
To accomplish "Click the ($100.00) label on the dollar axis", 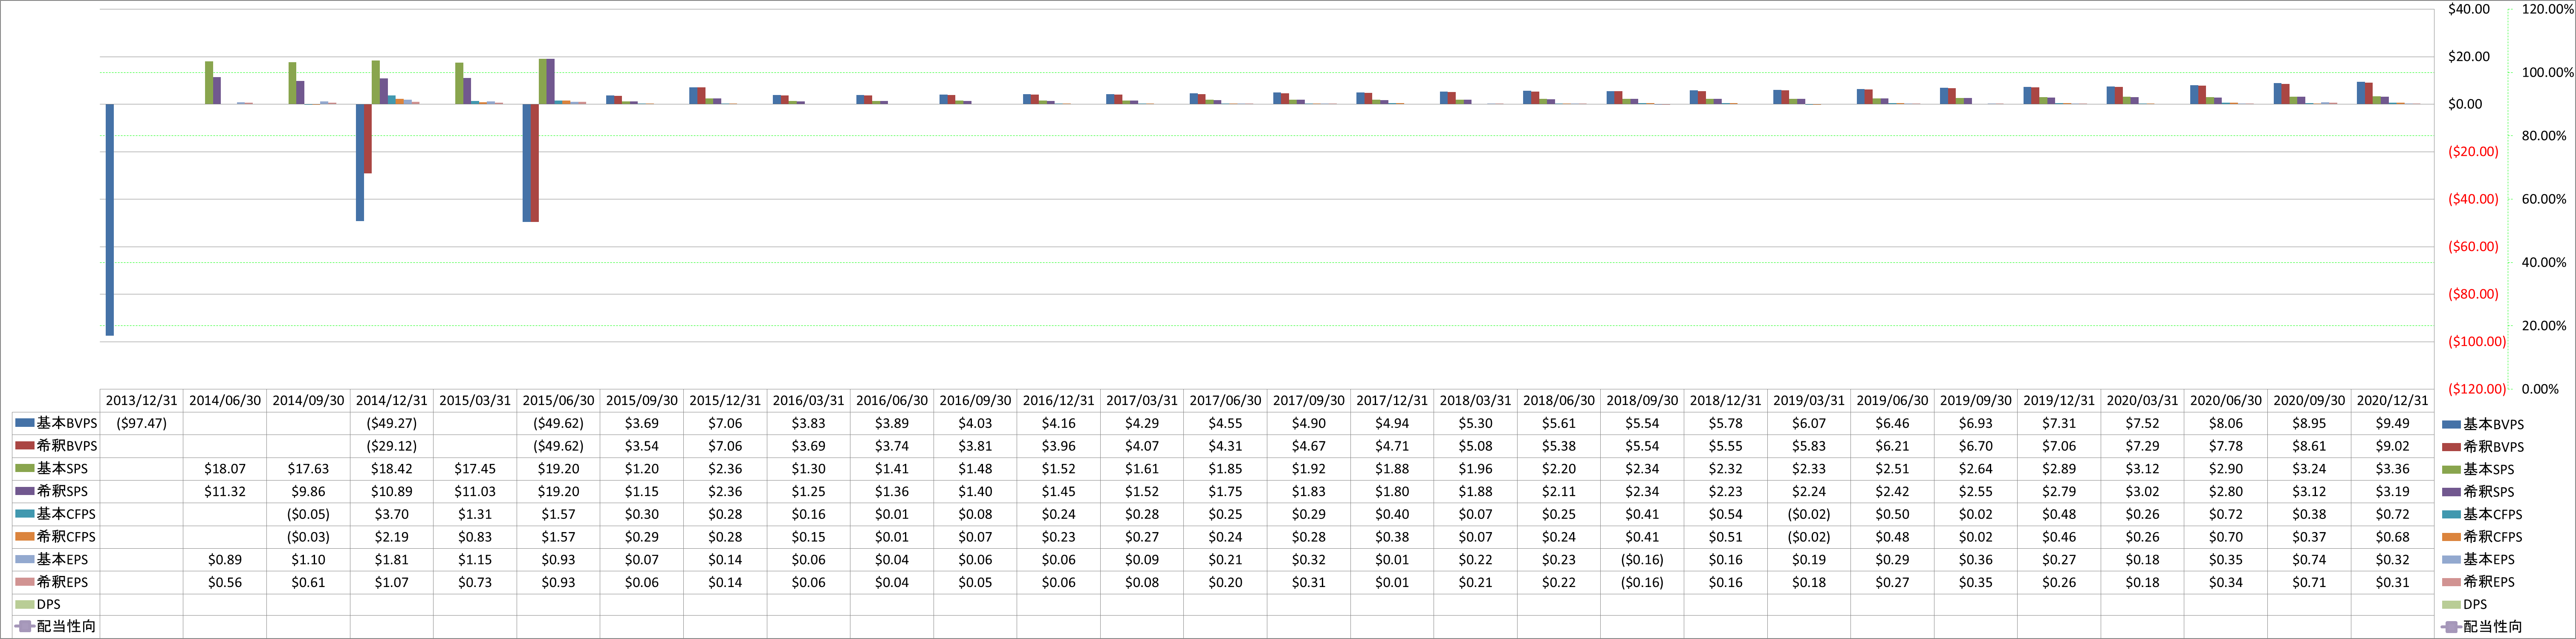I will [x=2477, y=342].
